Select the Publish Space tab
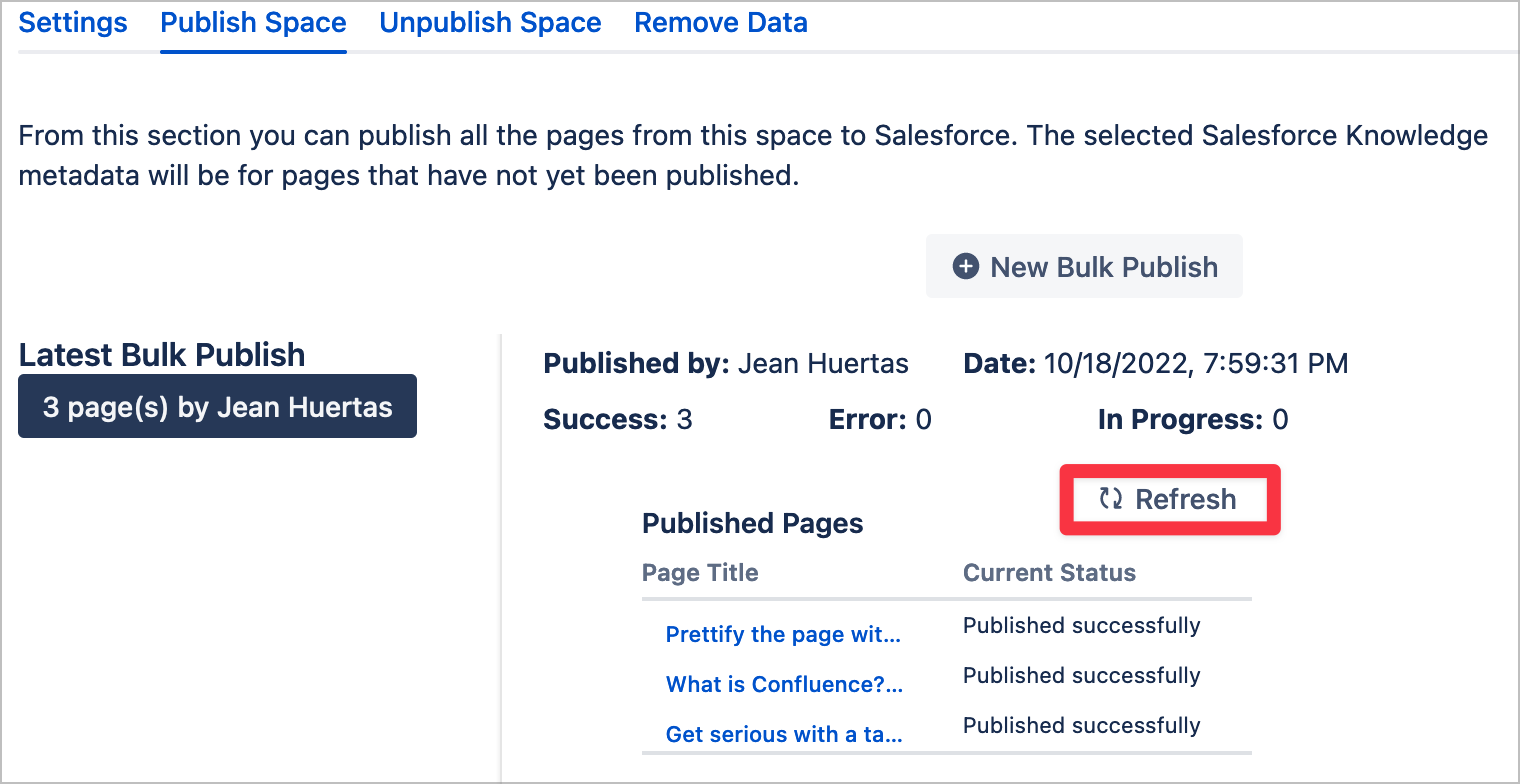 (x=253, y=23)
